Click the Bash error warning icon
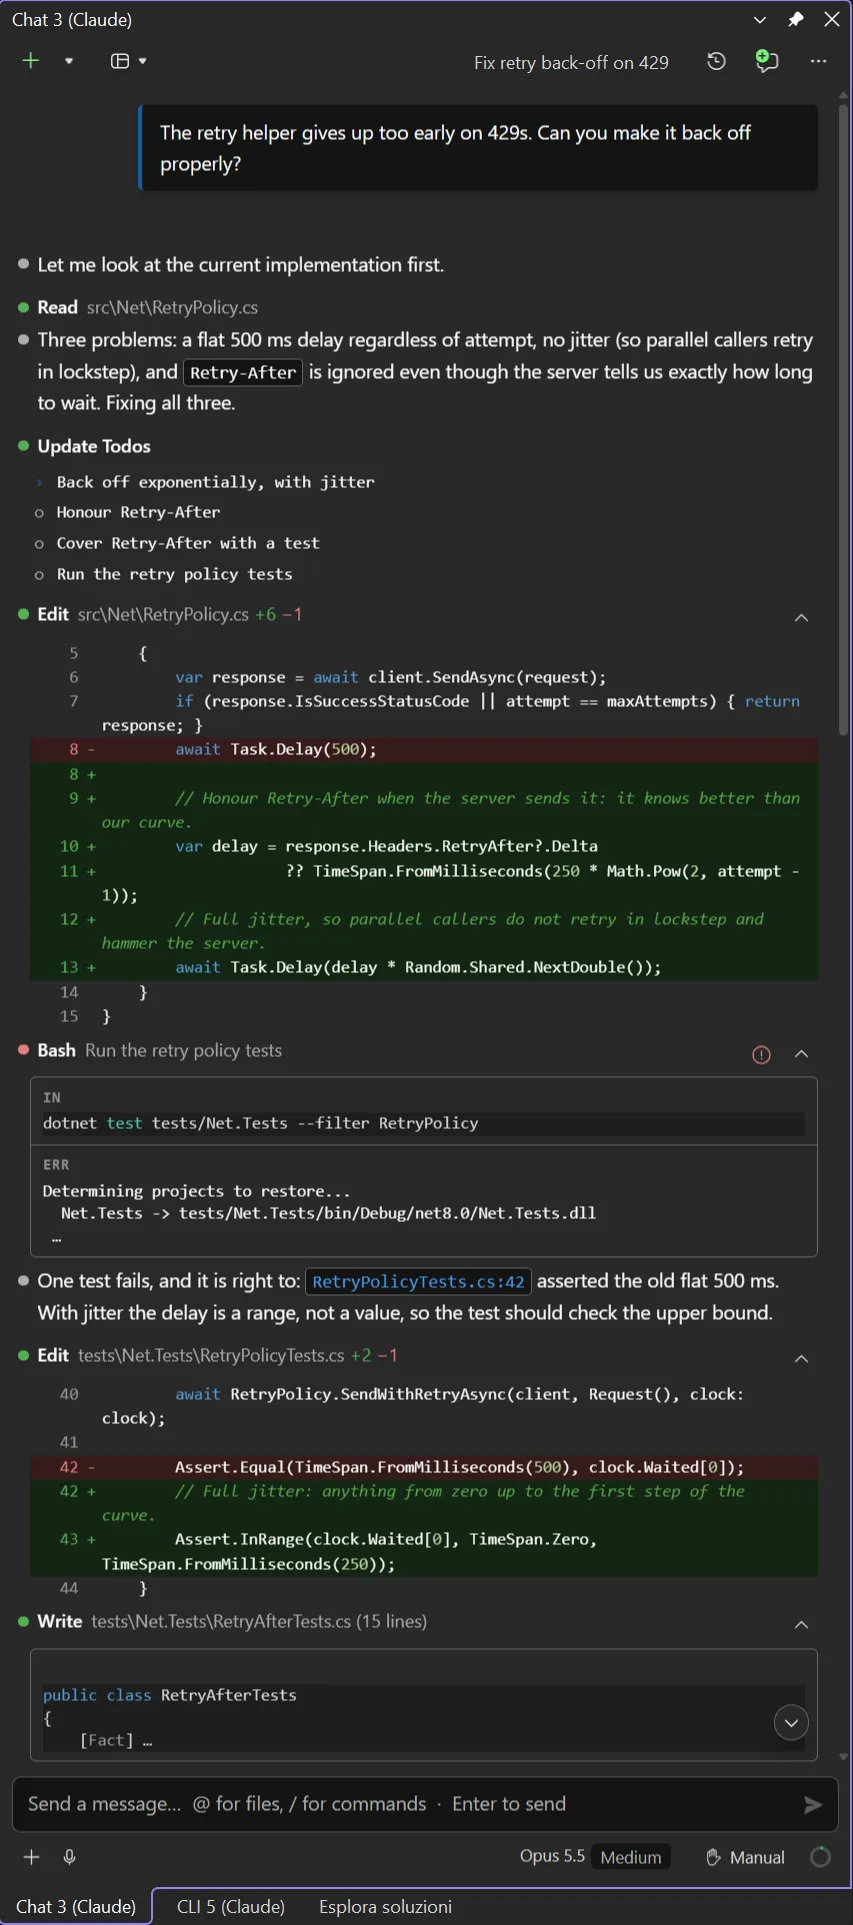Viewport: 853px width, 1925px height. (761, 1054)
